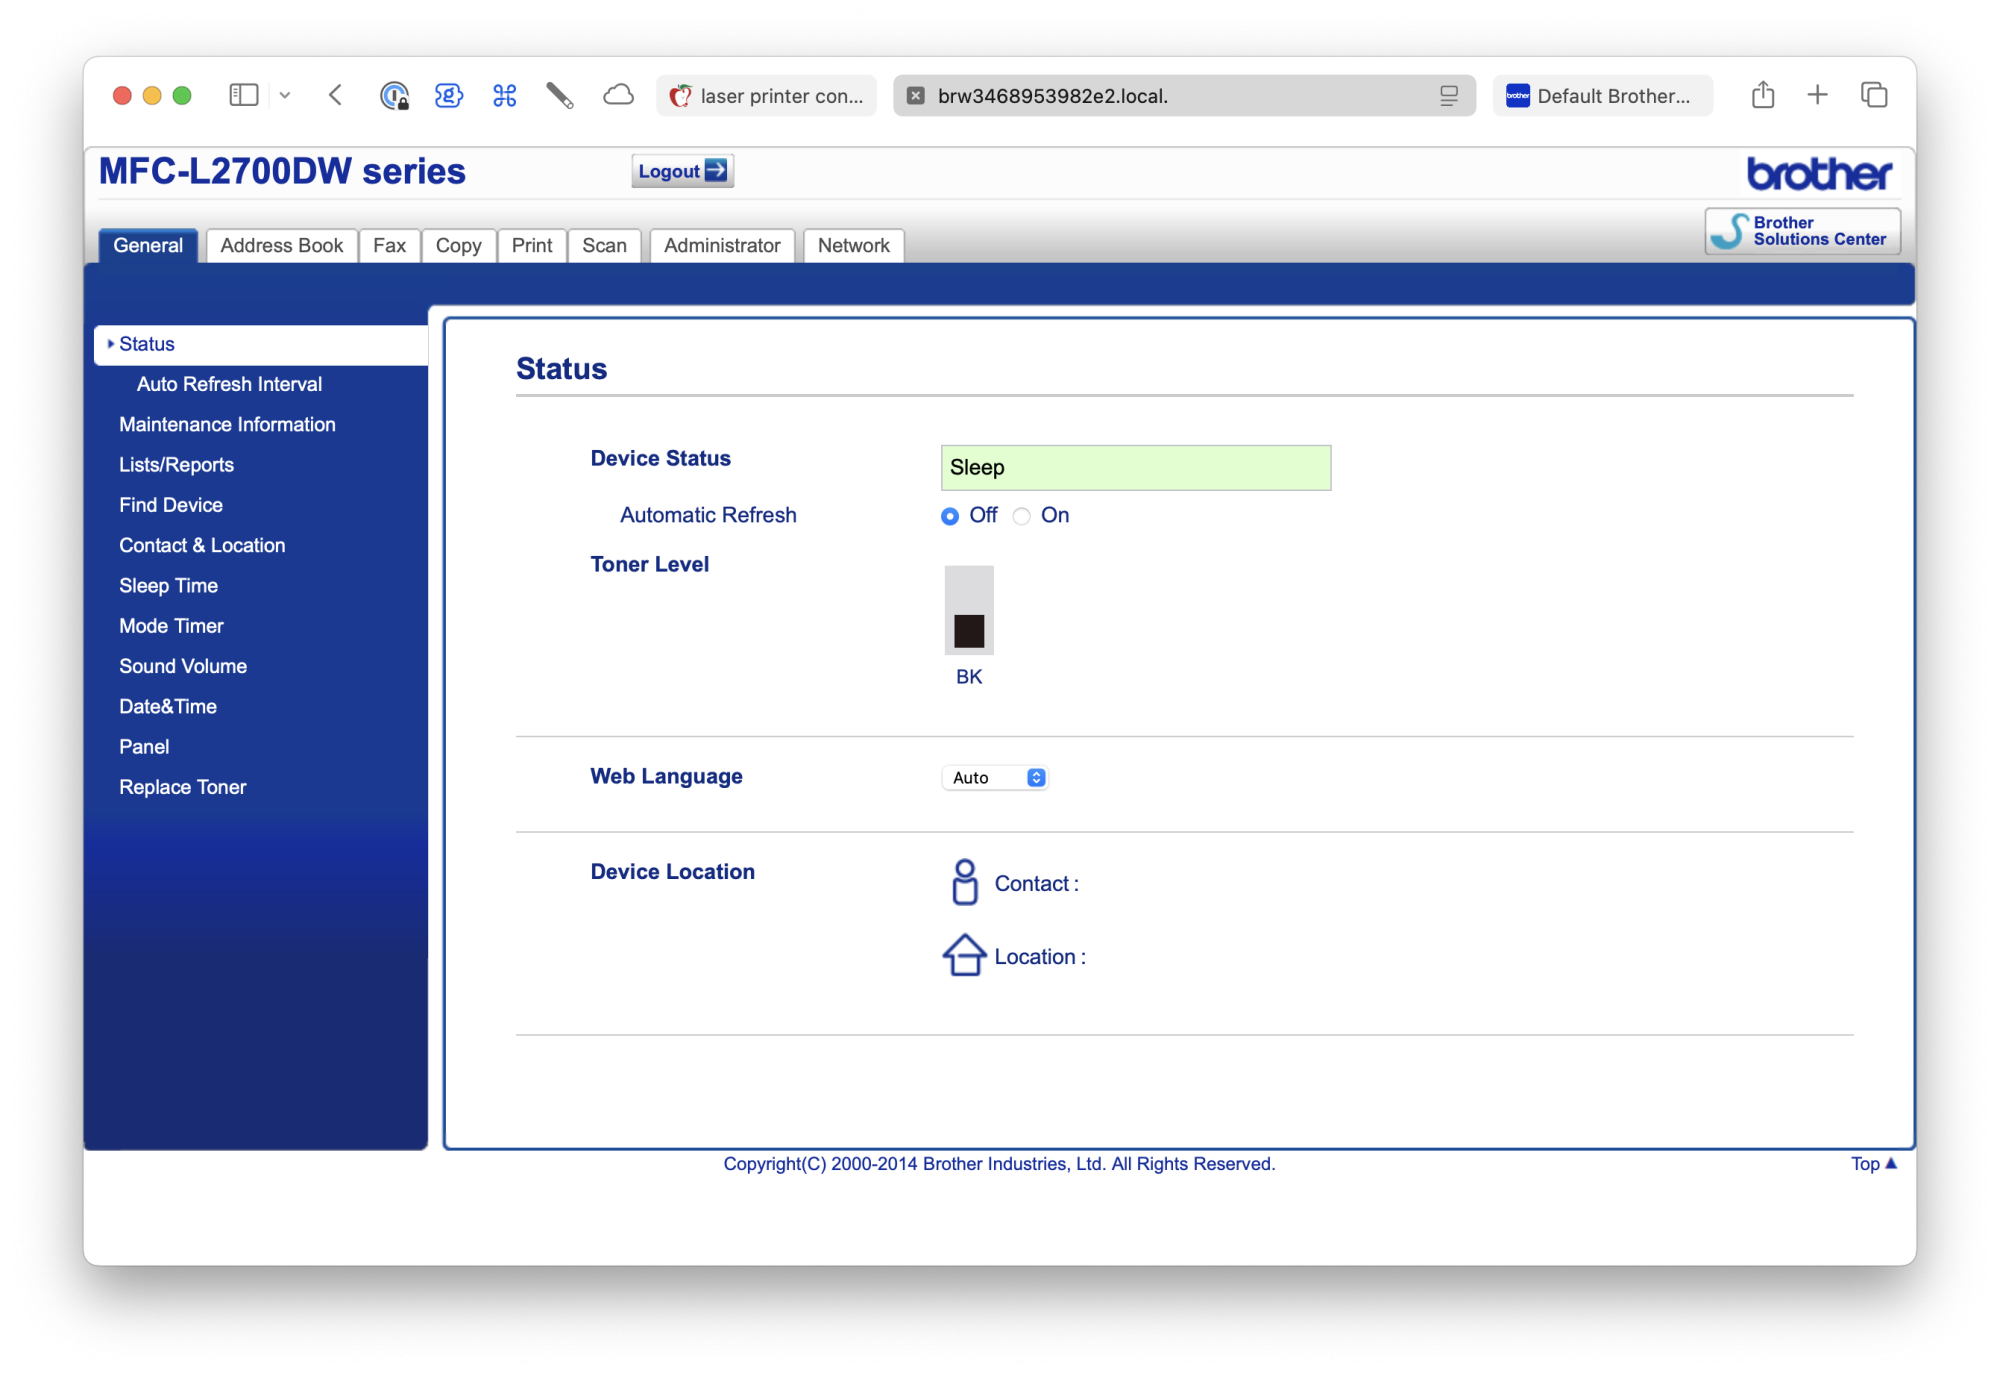Switch to the Network tab
The height and width of the screenshot is (1376, 2000).
(852, 246)
